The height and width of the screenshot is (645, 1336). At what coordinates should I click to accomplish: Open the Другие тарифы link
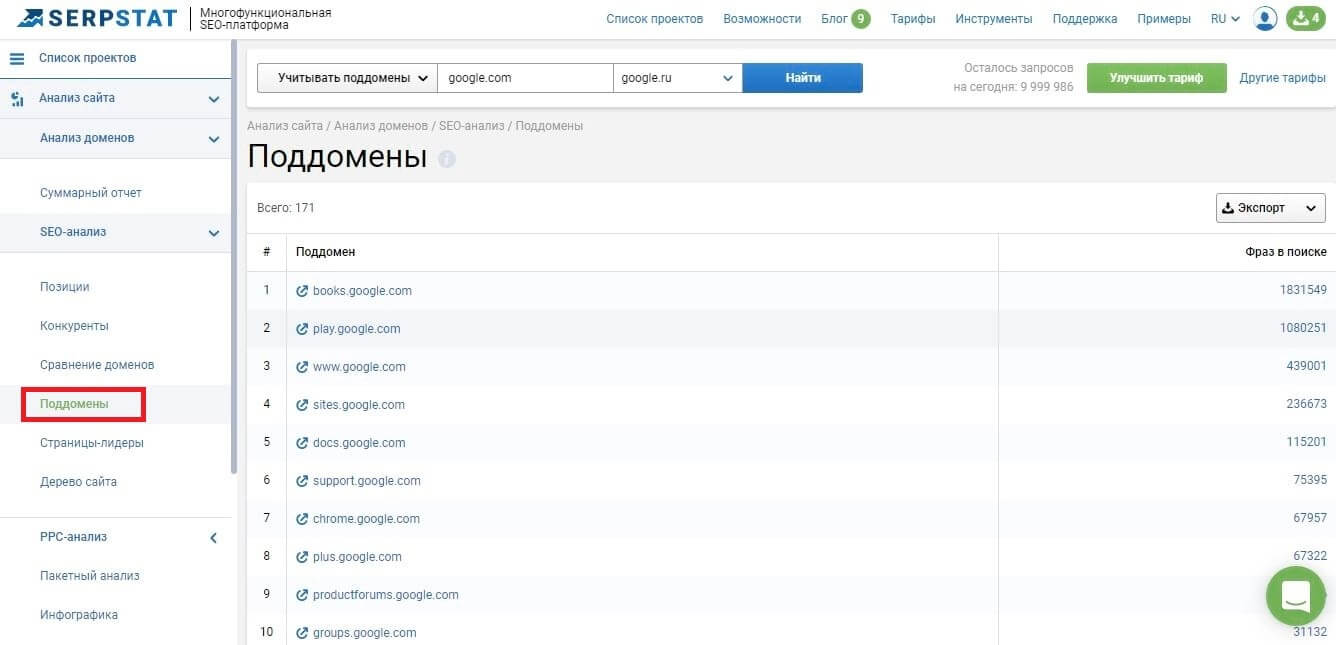click(x=1283, y=78)
